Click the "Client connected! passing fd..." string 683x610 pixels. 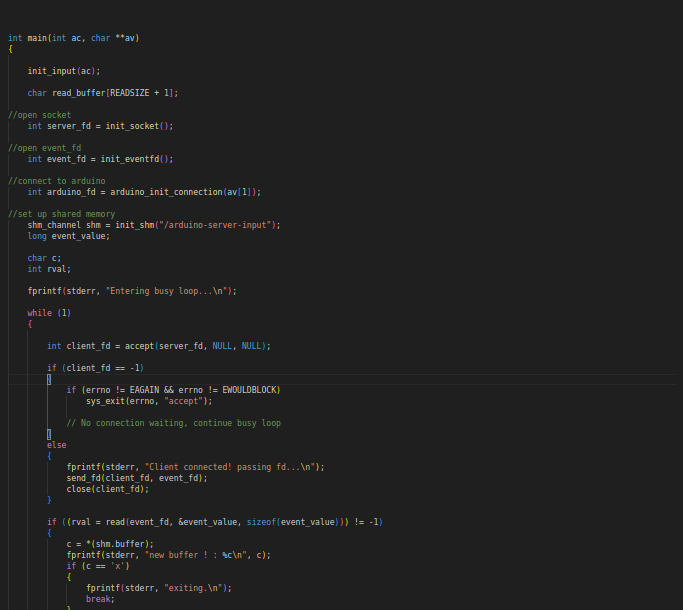(x=230, y=467)
